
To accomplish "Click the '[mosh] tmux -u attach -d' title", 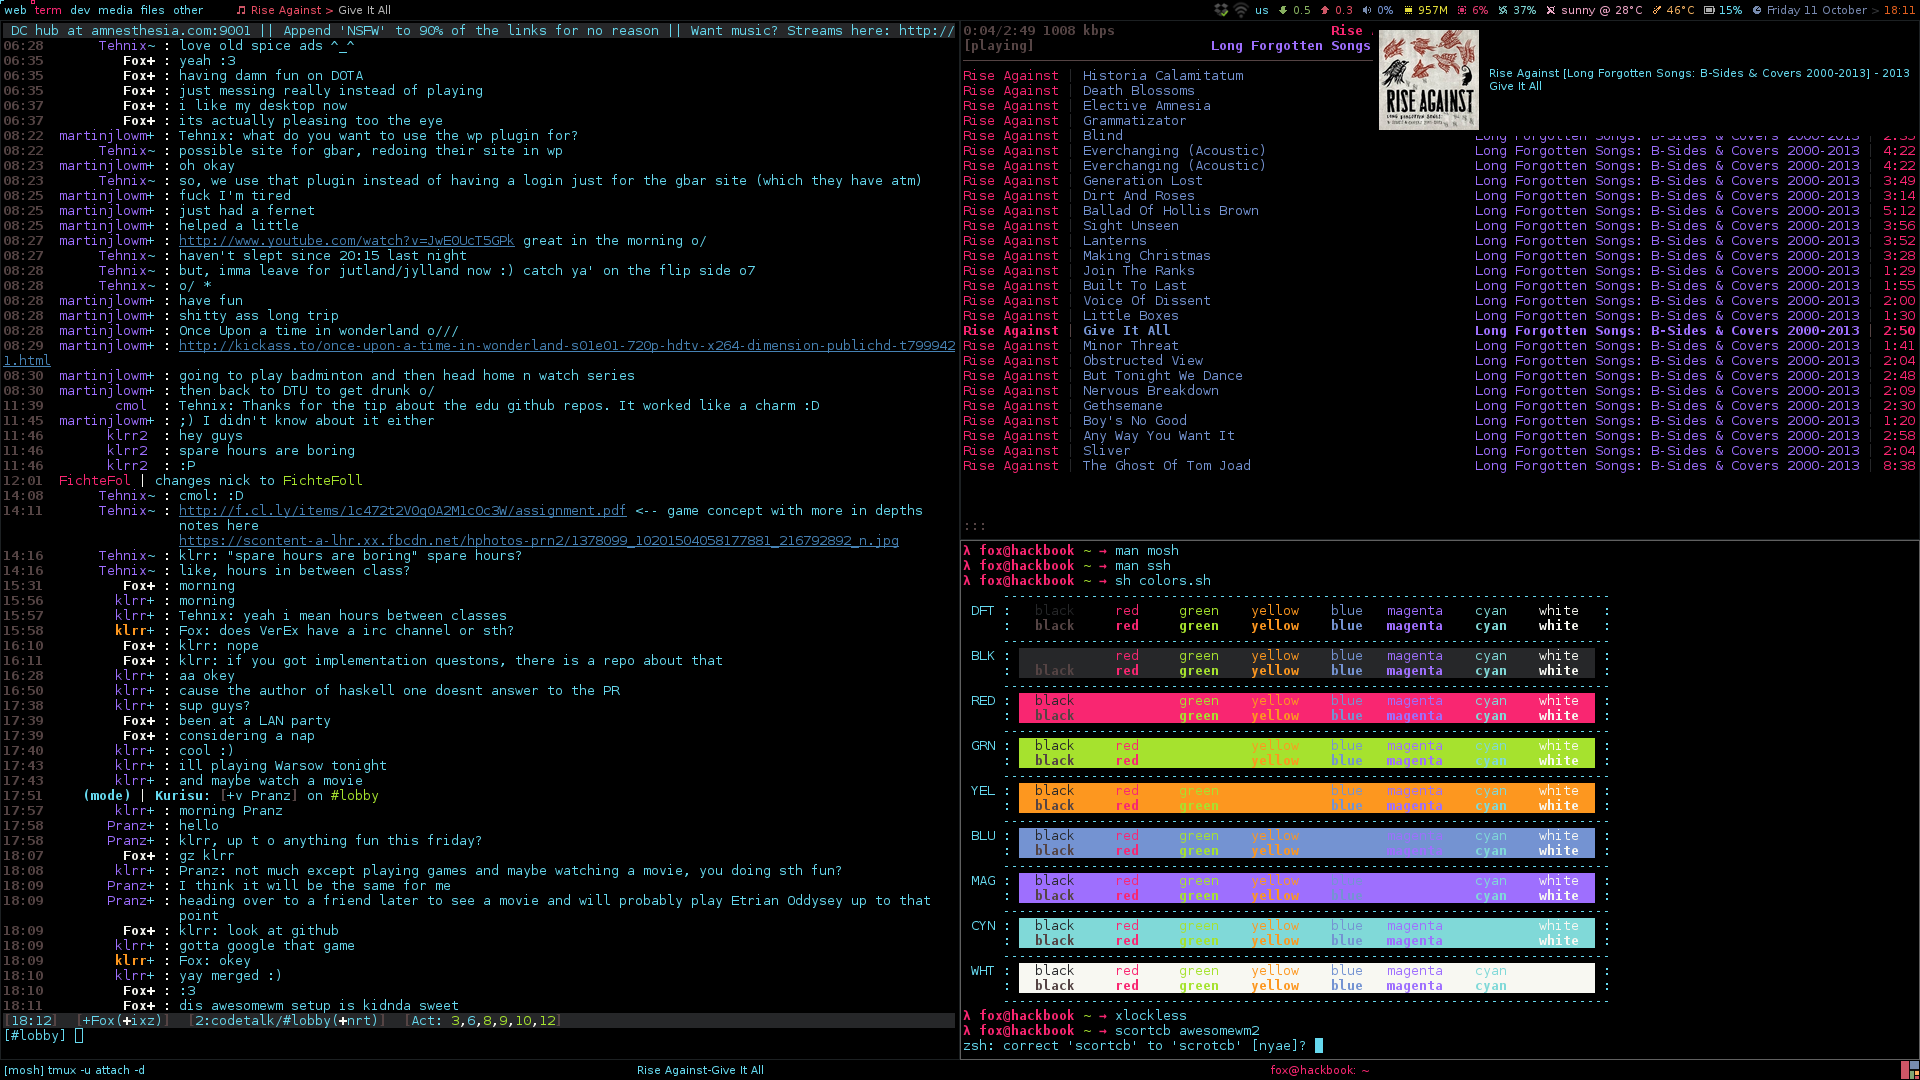I will (74, 1070).
